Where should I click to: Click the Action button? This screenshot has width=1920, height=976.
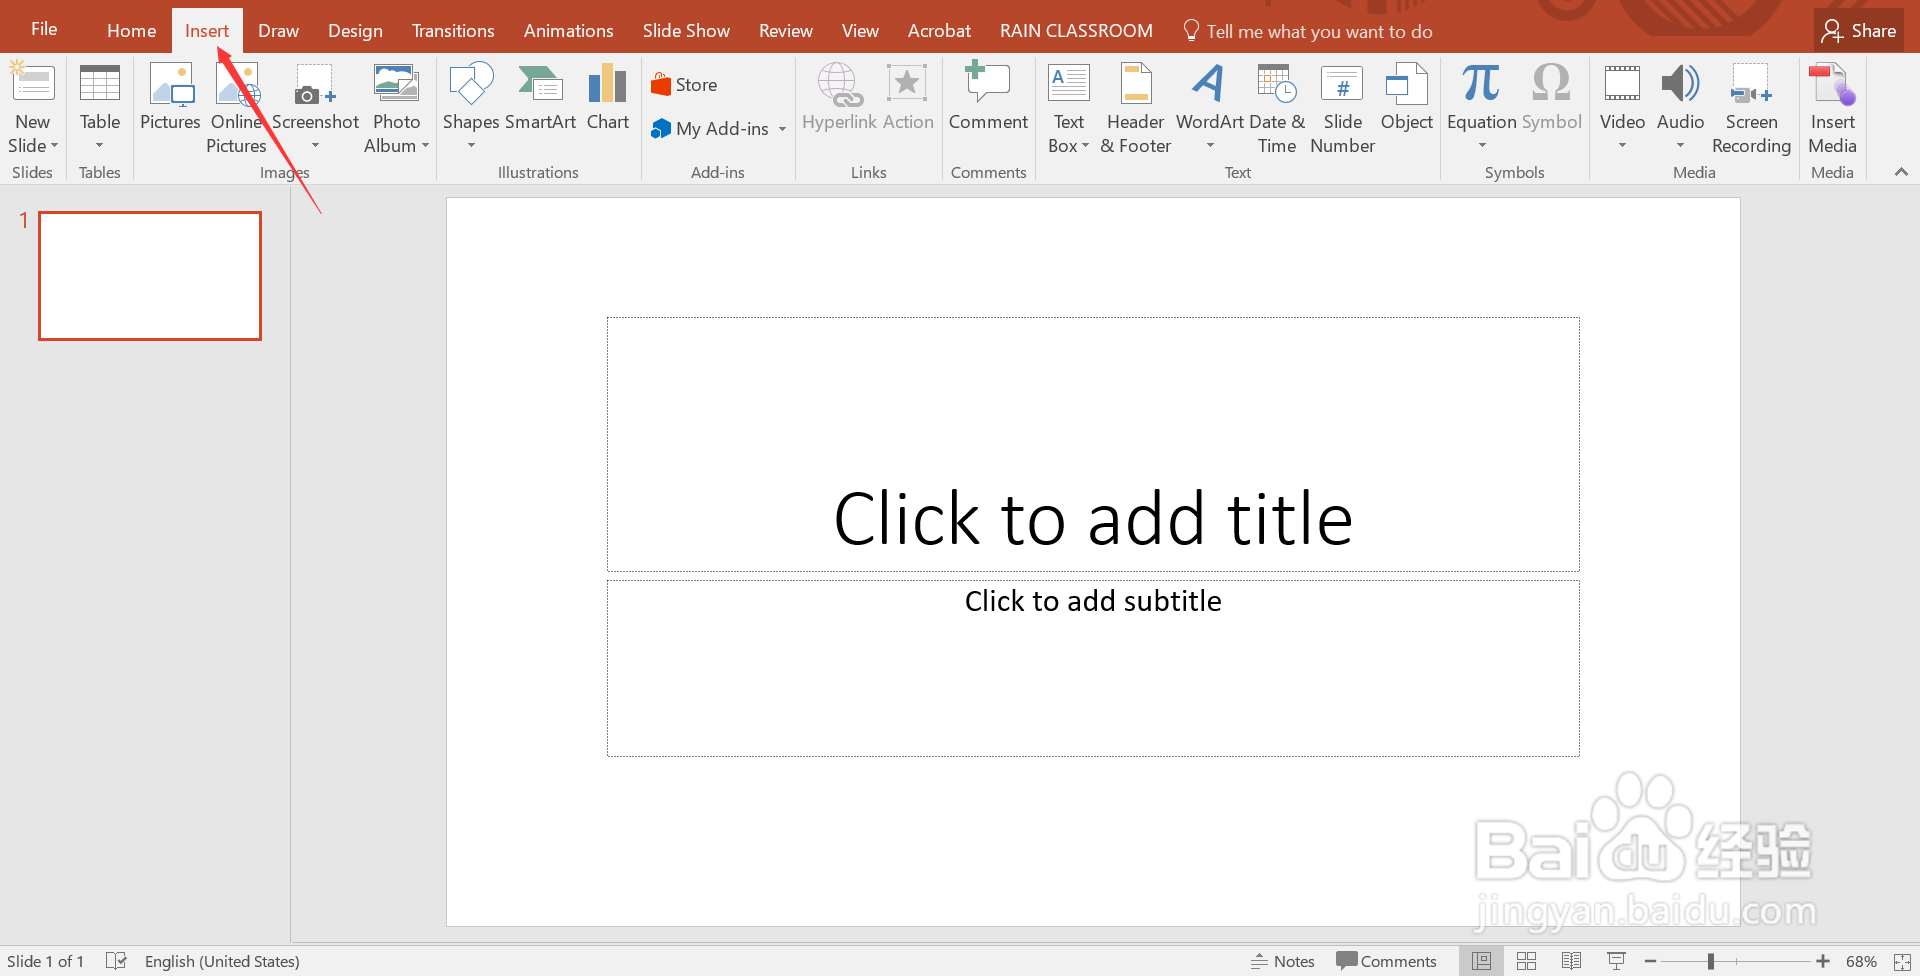coord(908,97)
